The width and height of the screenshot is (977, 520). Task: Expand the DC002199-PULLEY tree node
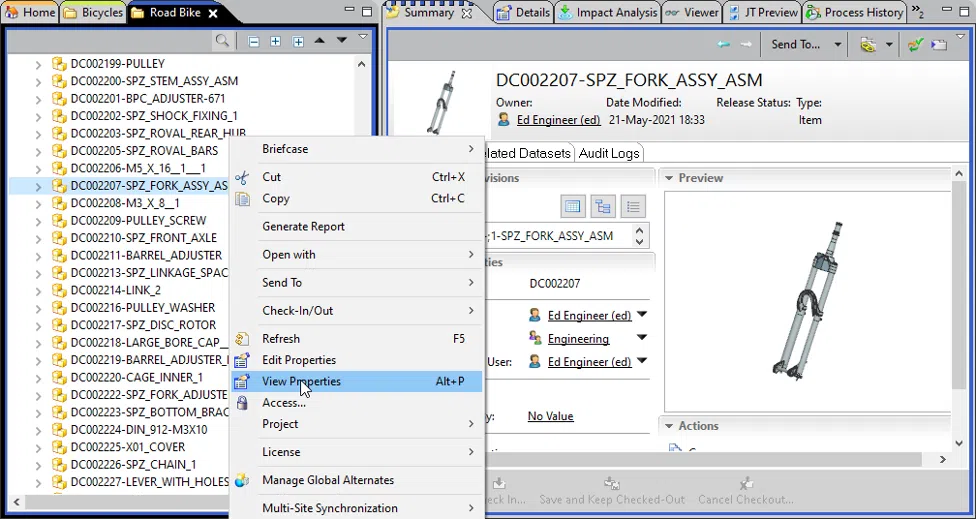pos(39,64)
